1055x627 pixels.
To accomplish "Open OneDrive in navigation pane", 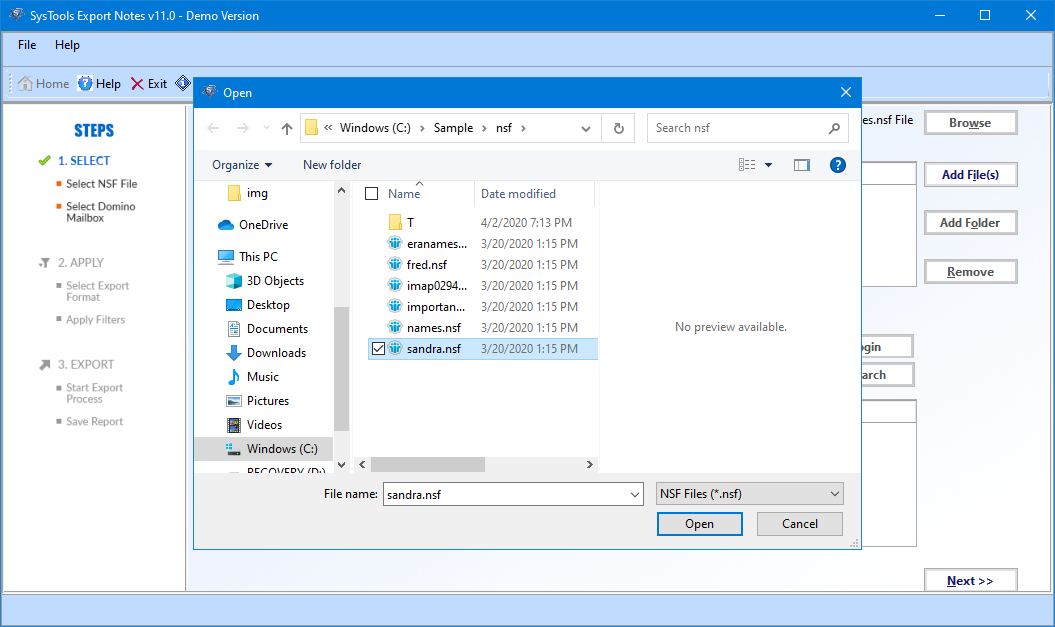I will coord(254,225).
